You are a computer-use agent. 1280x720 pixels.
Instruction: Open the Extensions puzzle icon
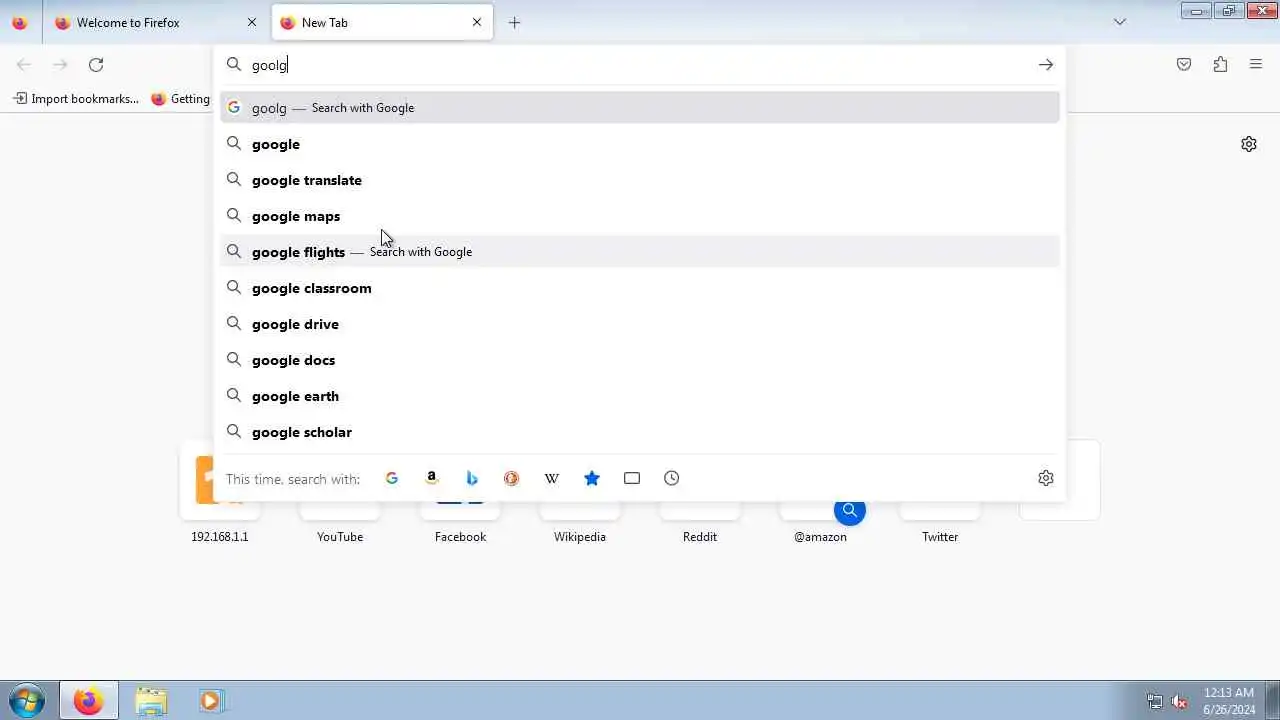click(1220, 65)
